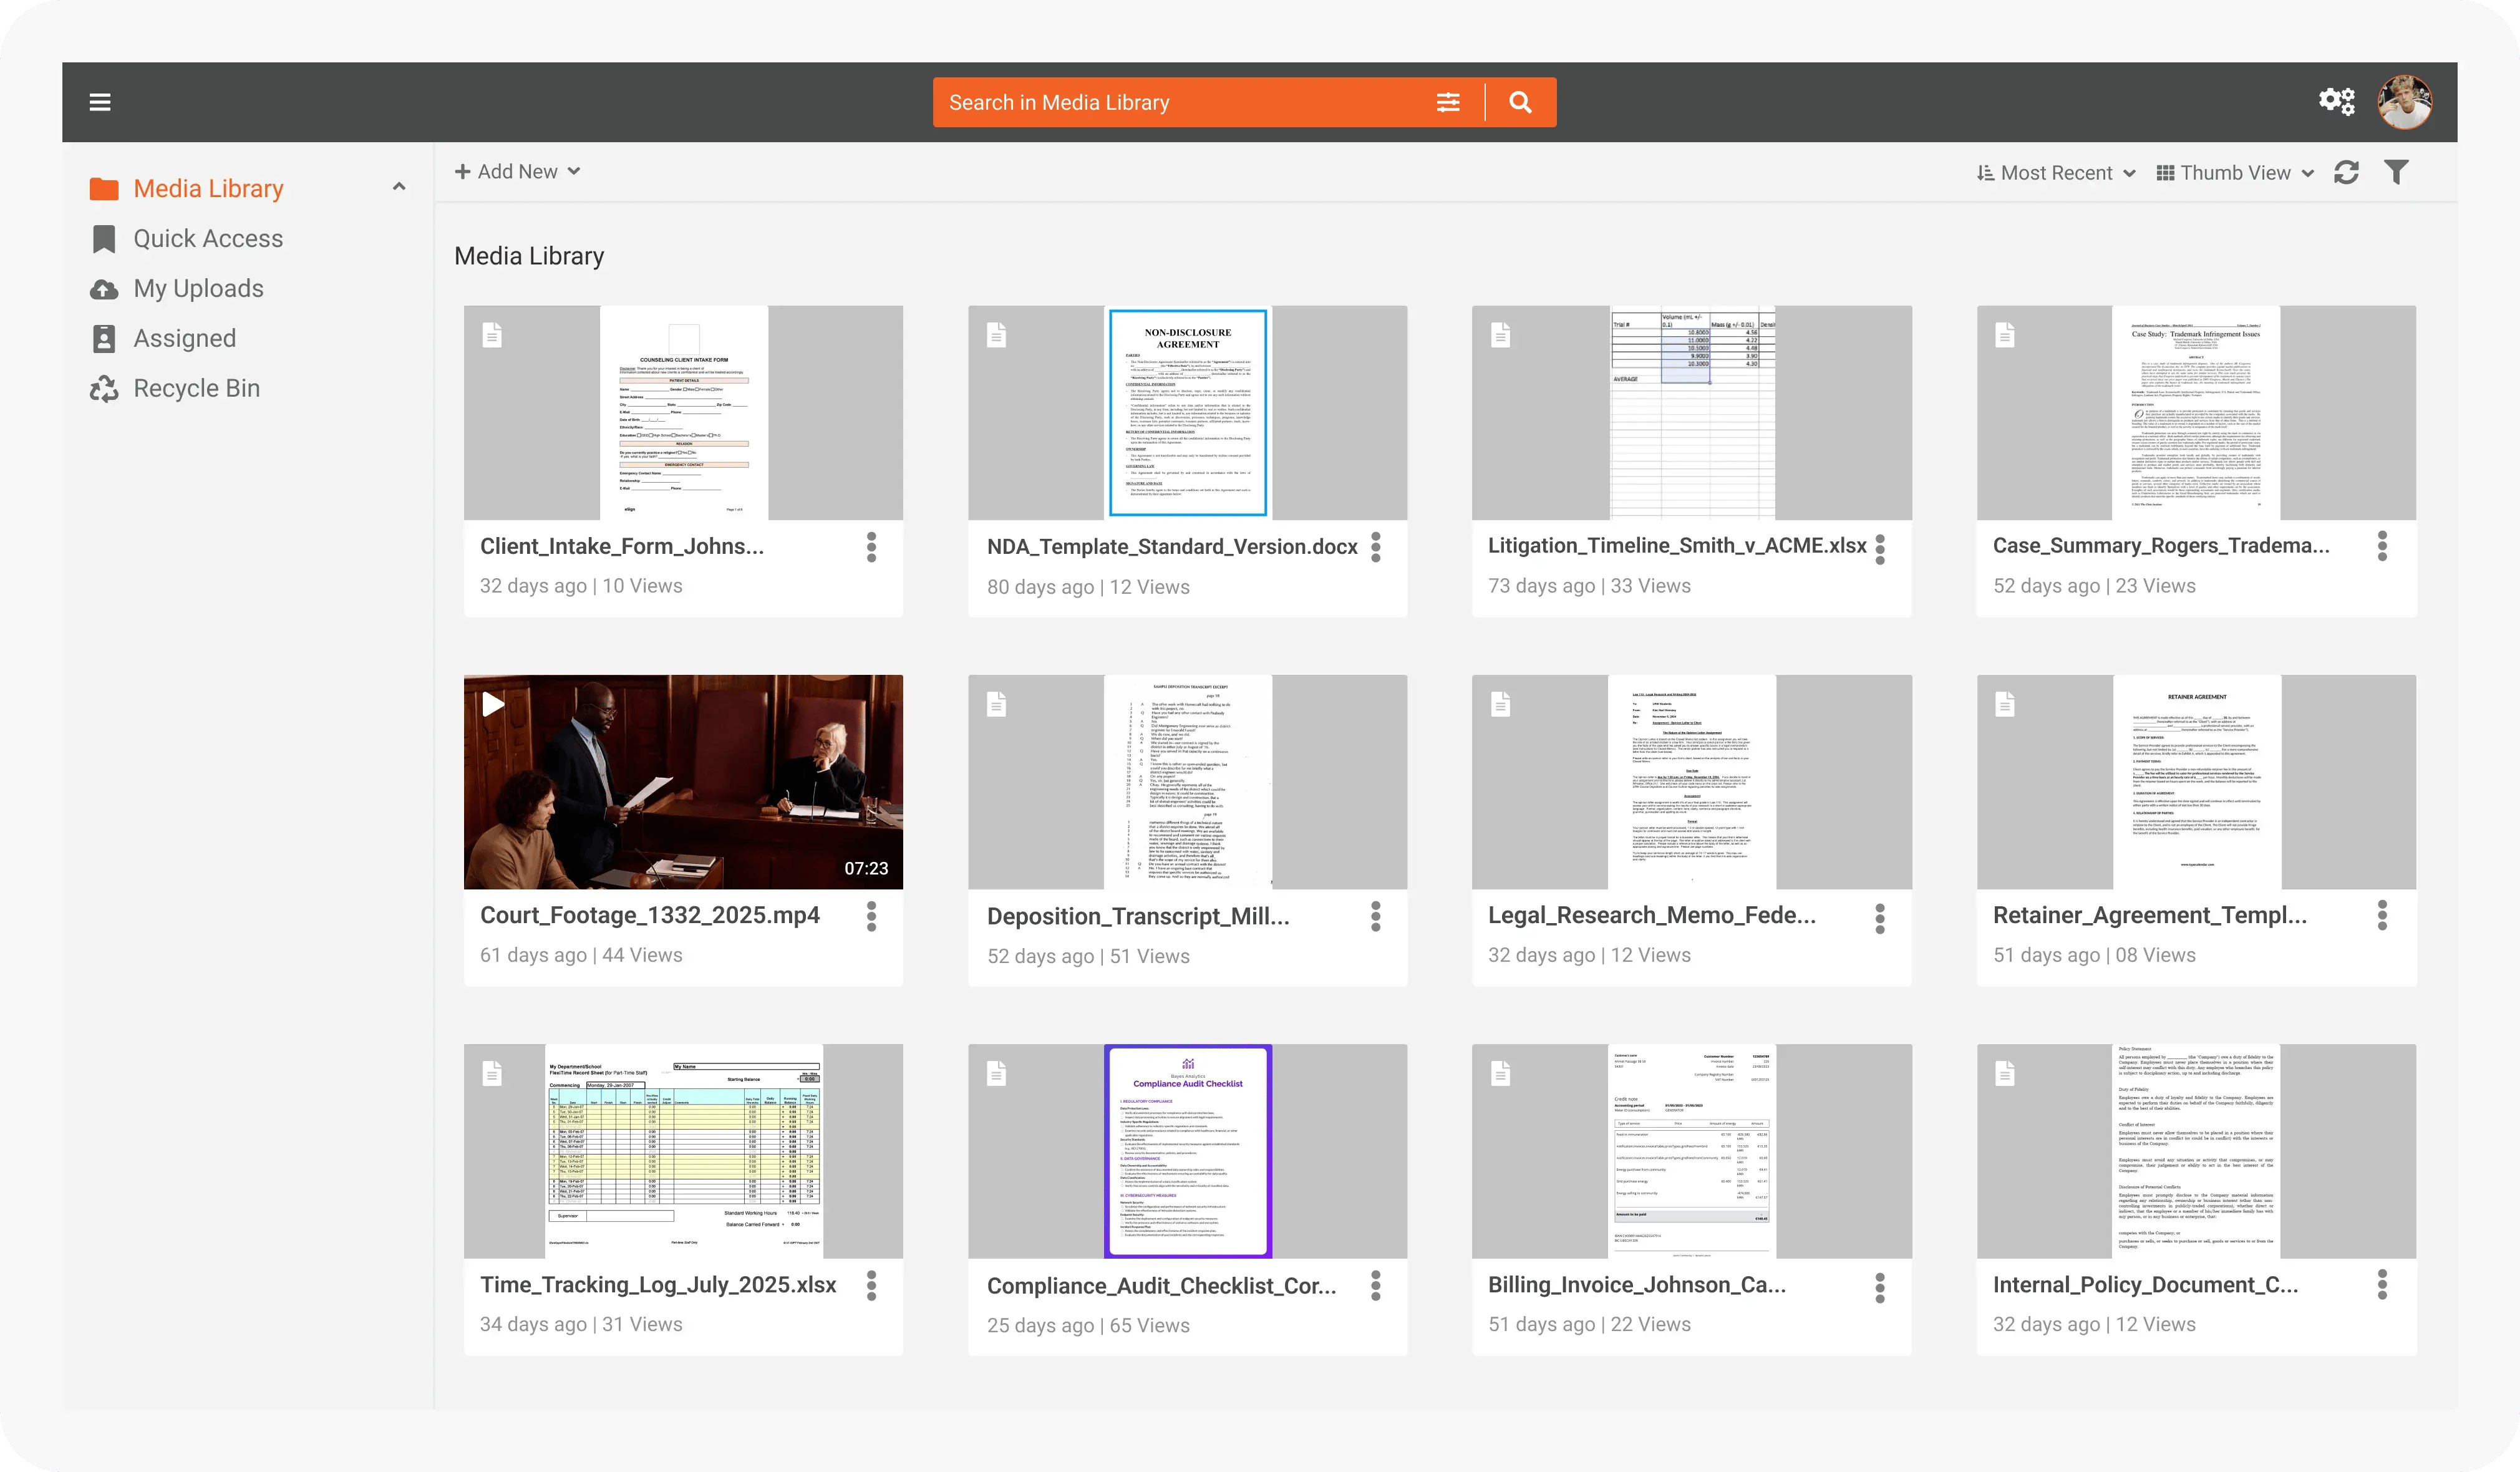Click the Litigation Timeline spreadsheet thumbnail
2520x1472 pixels.
pyautogui.click(x=1691, y=413)
